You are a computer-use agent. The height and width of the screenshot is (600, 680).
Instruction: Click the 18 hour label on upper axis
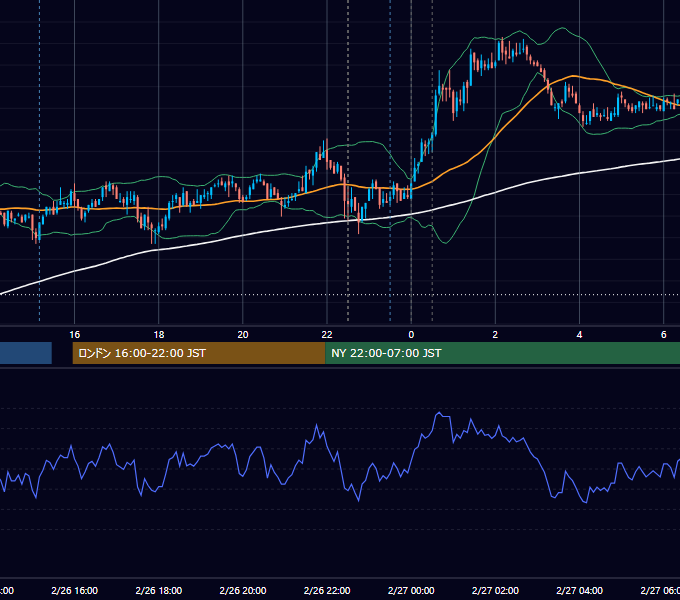tap(159, 334)
